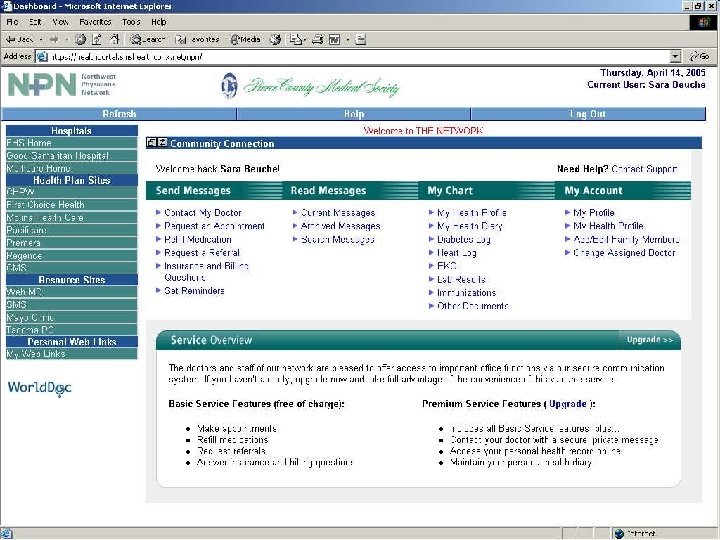Open Current Messages link

(x=338, y=213)
